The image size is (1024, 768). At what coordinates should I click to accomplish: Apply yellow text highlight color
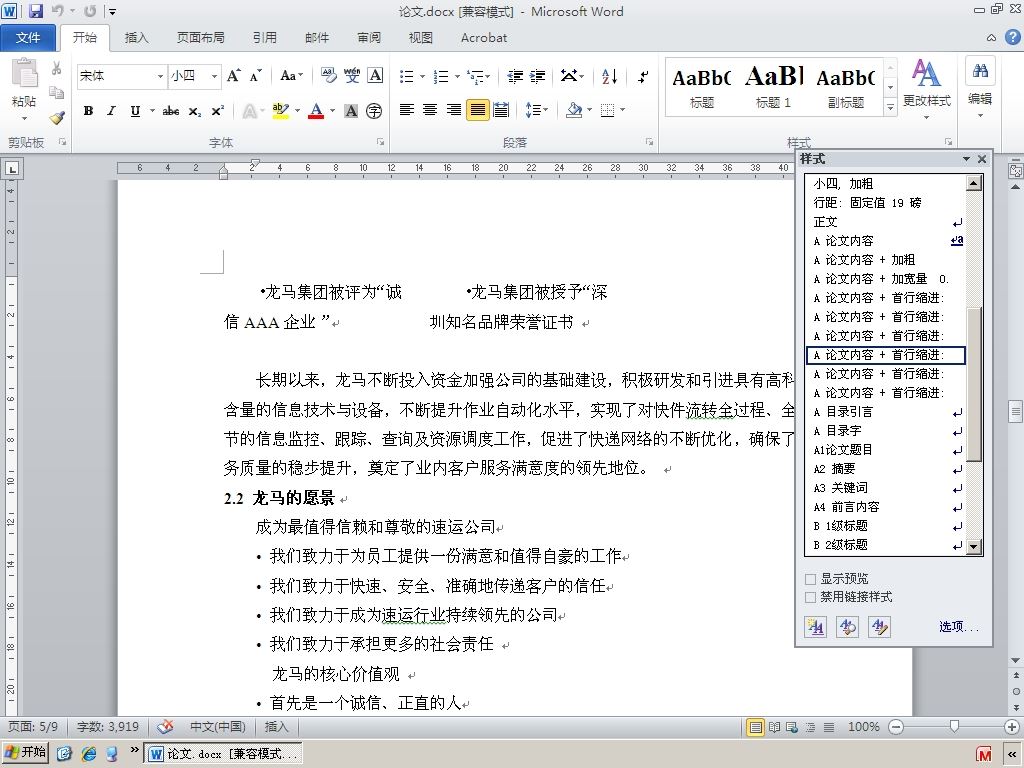(x=281, y=111)
